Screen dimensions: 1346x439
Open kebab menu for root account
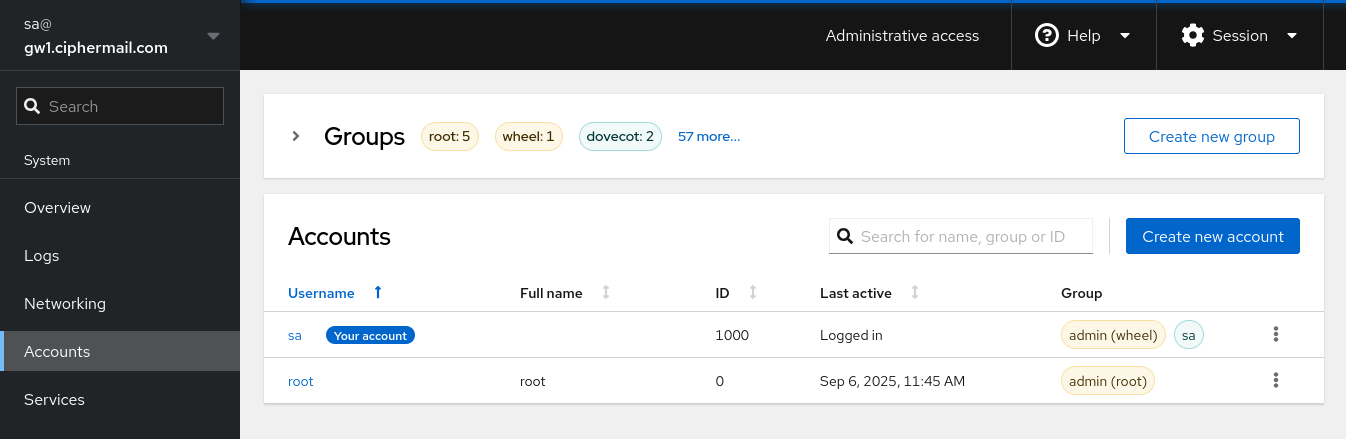coord(1275,381)
